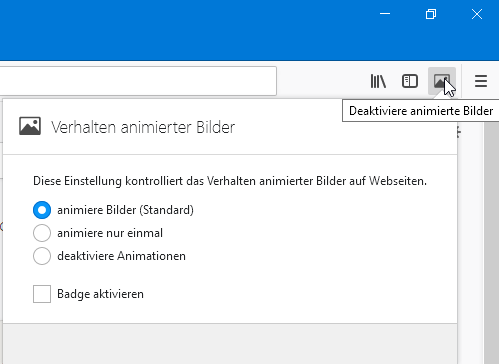Screen dimensions: 499x364
Task: Select 'deaktiviere Animationen' radio option
Action: [42, 256]
